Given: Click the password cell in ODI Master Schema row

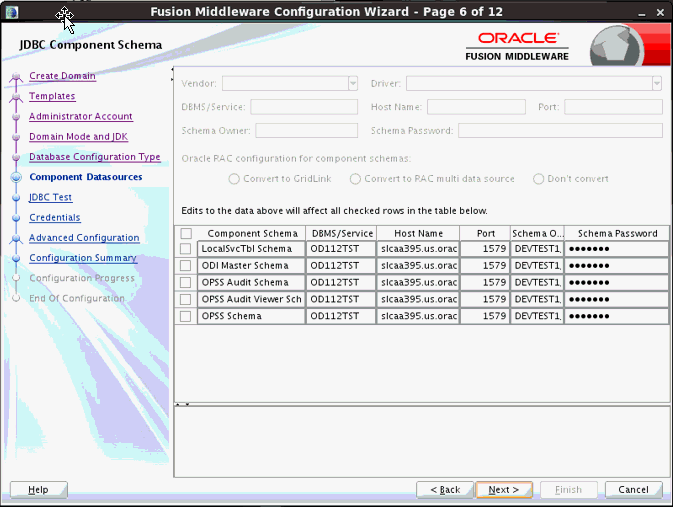Looking at the screenshot, I should click(617, 266).
